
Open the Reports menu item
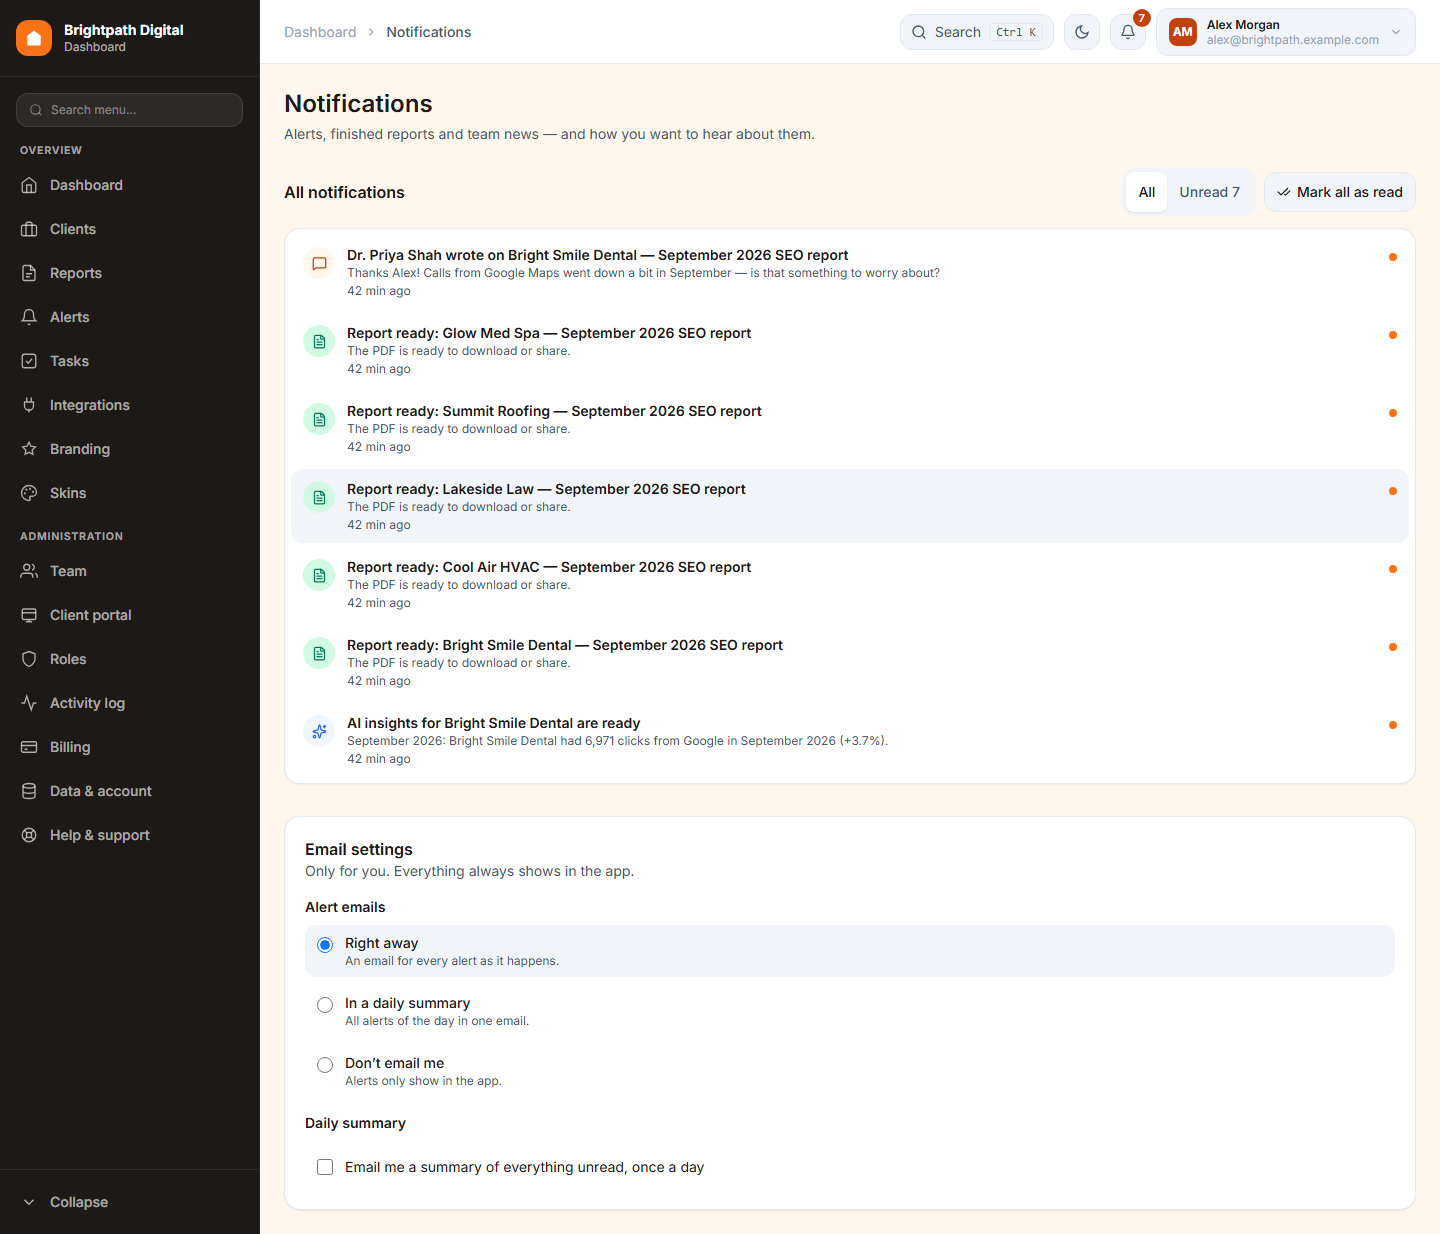pos(130,273)
